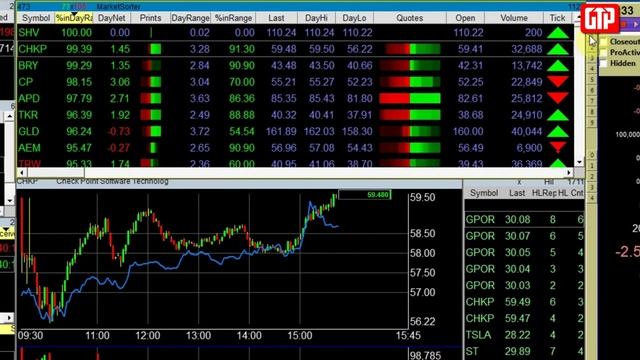Sort by the DayNet column header
Viewport: 640px width, 360px height.
[112, 18]
